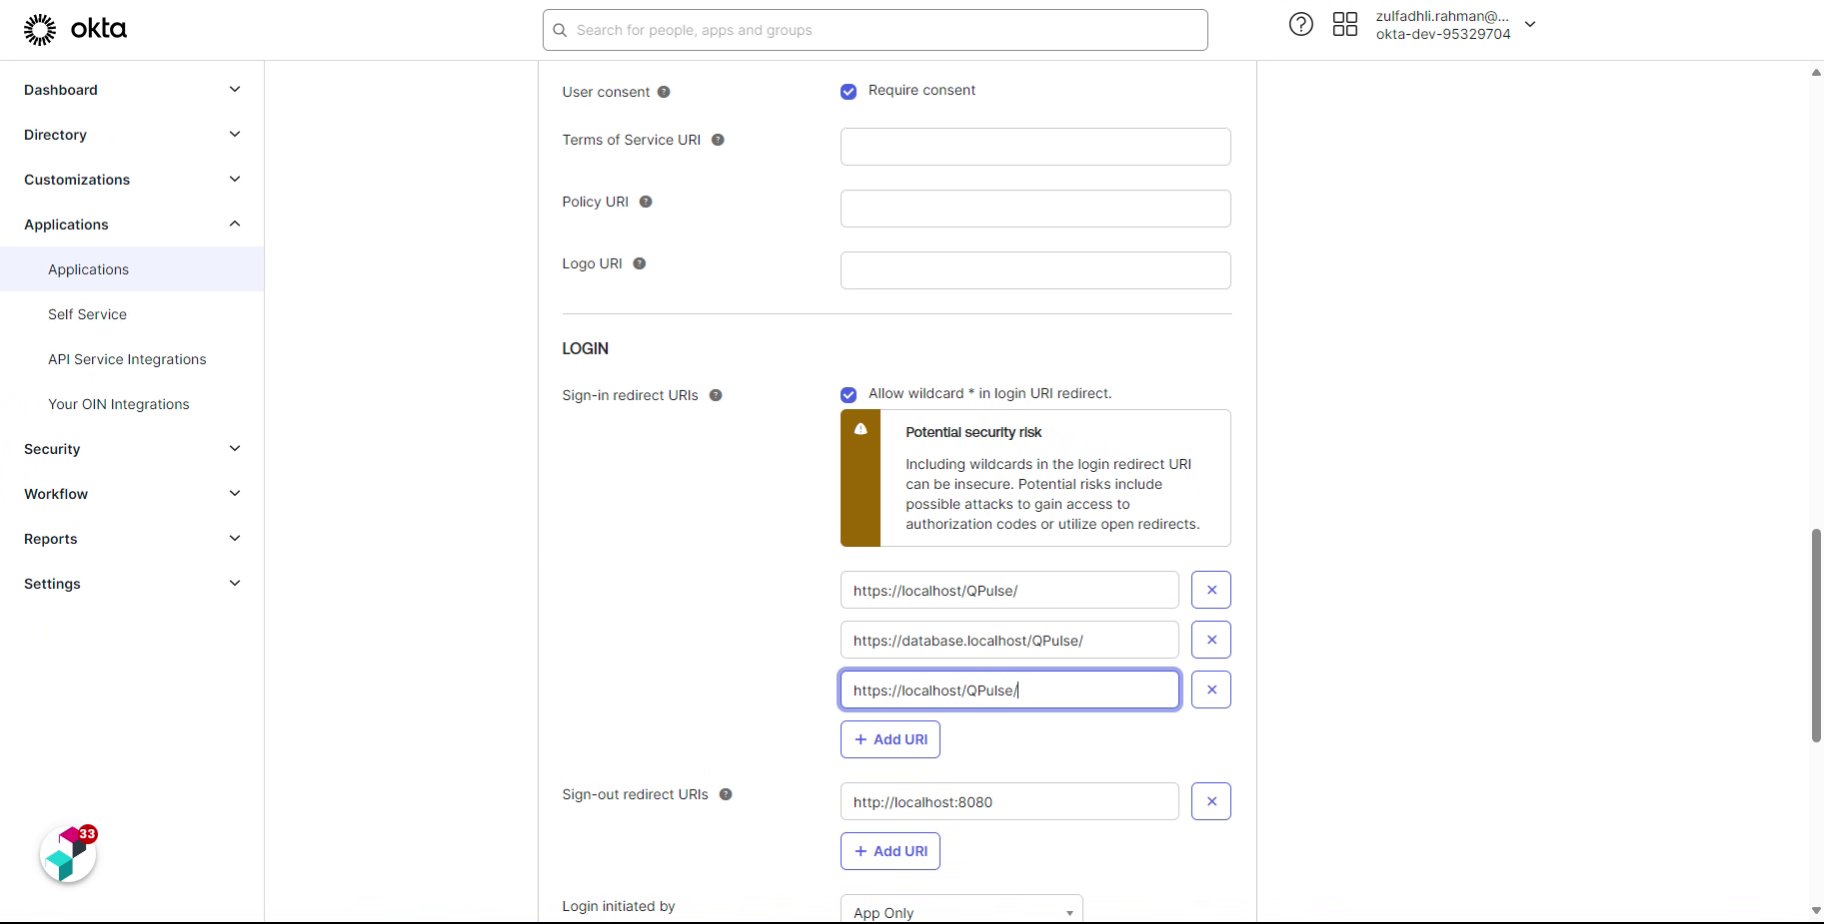Open the help question mark icon
Image resolution: width=1824 pixels, height=924 pixels.
(1300, 25)
